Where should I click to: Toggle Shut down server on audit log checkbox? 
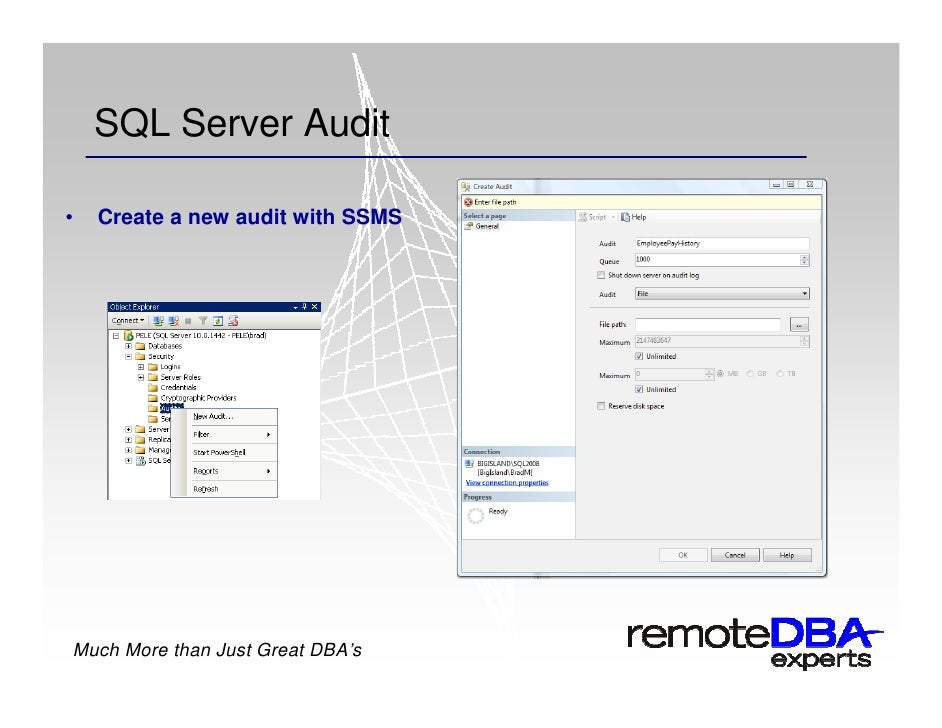[x=601, y=275]
